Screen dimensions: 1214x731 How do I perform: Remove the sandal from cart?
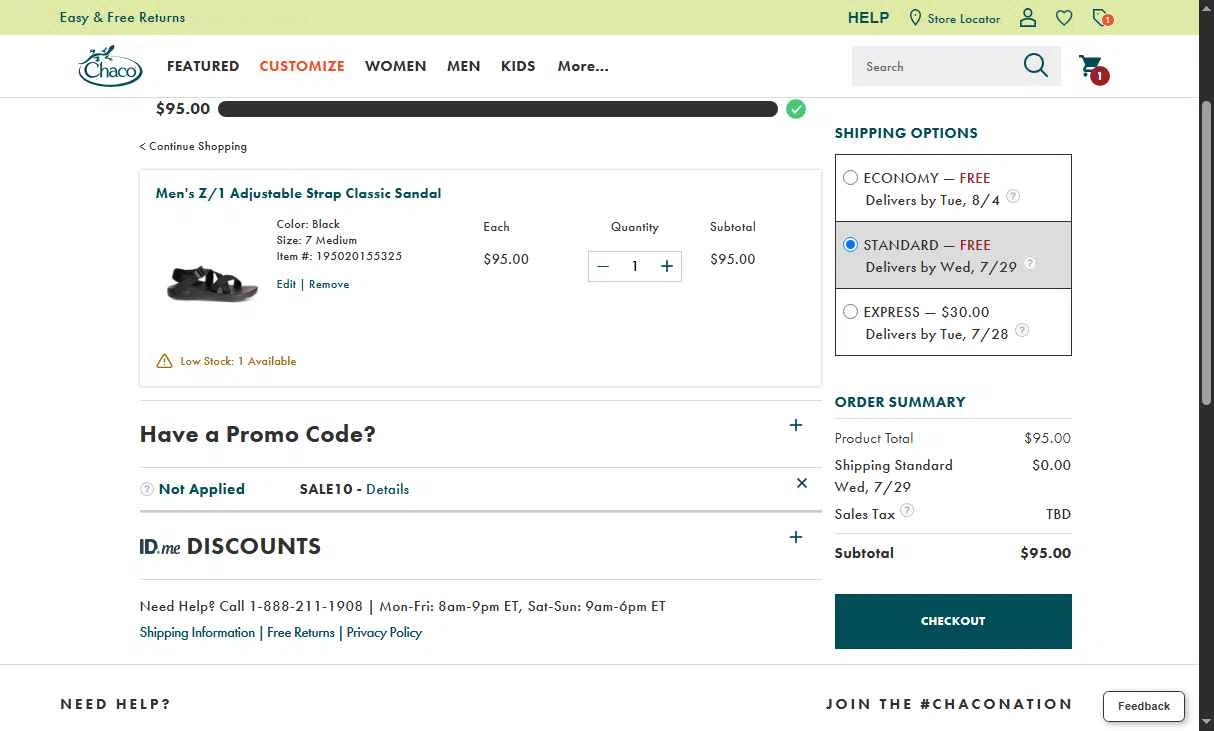coord(329,284)
